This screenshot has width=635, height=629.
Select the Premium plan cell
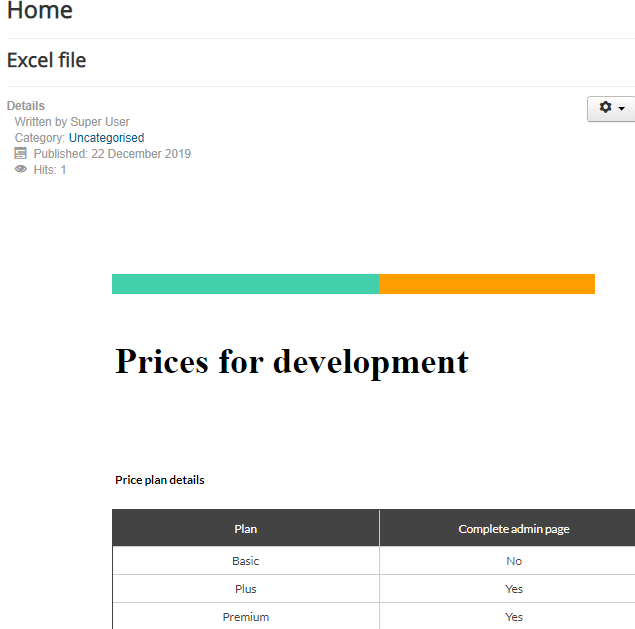[246, 616]
